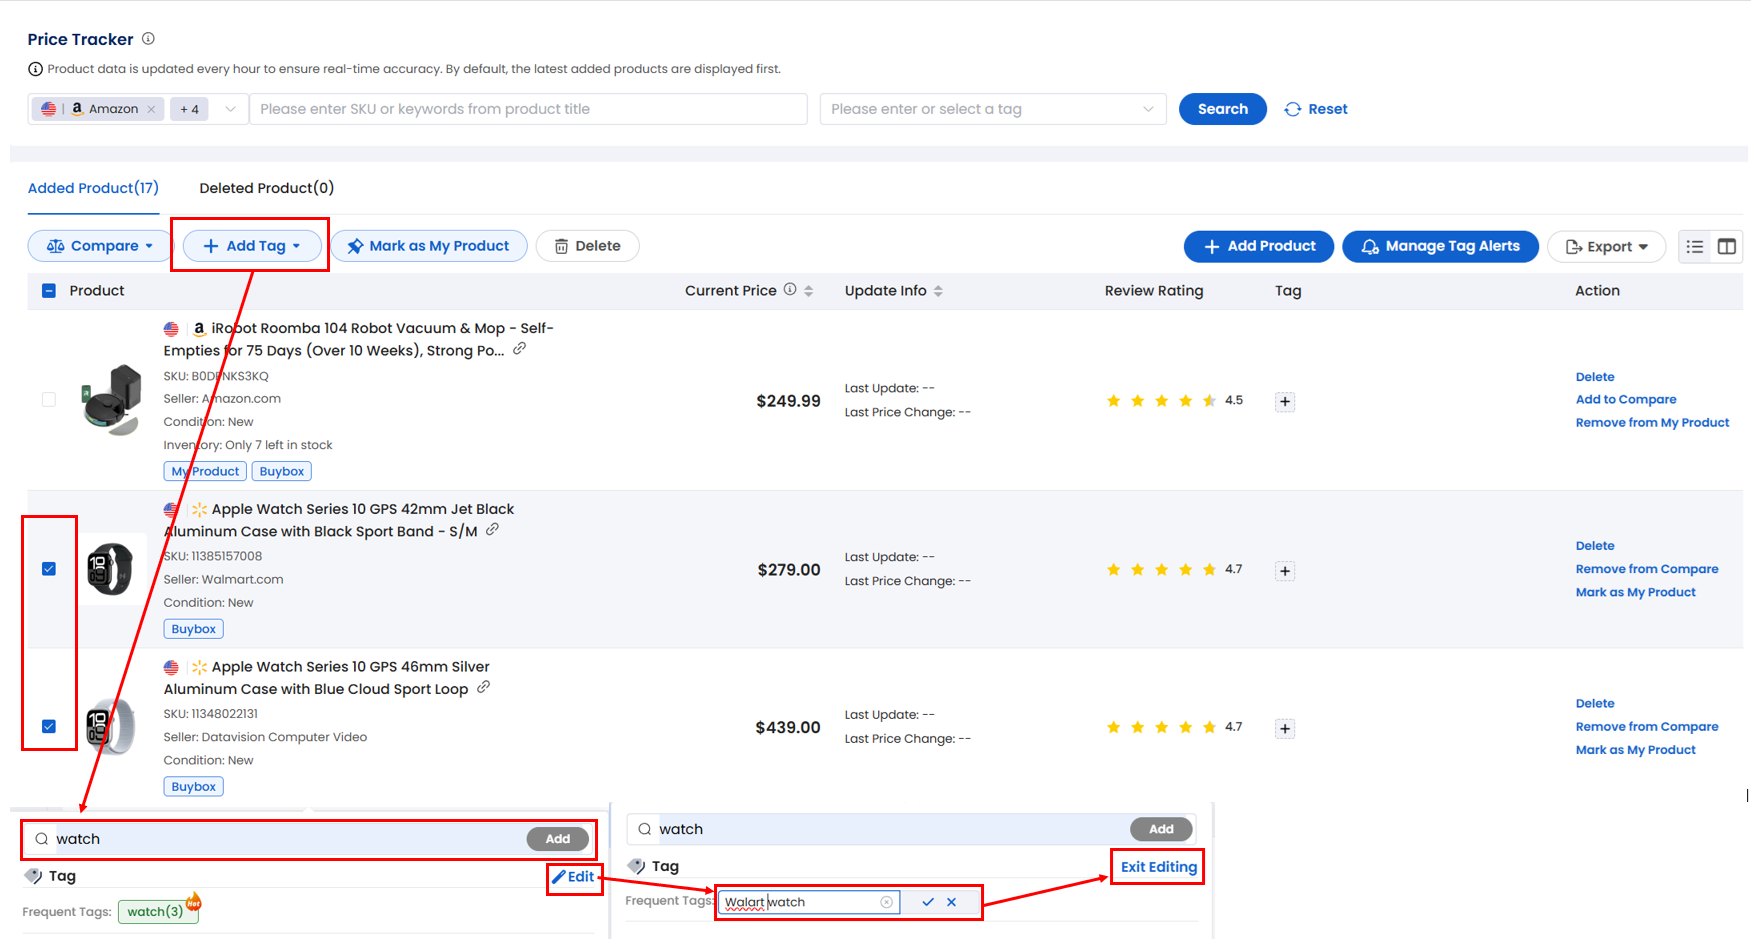This screenshot has width=1751, height=949.
Task: Toggle the select-all products checkbox
Action: pos(49,291)
